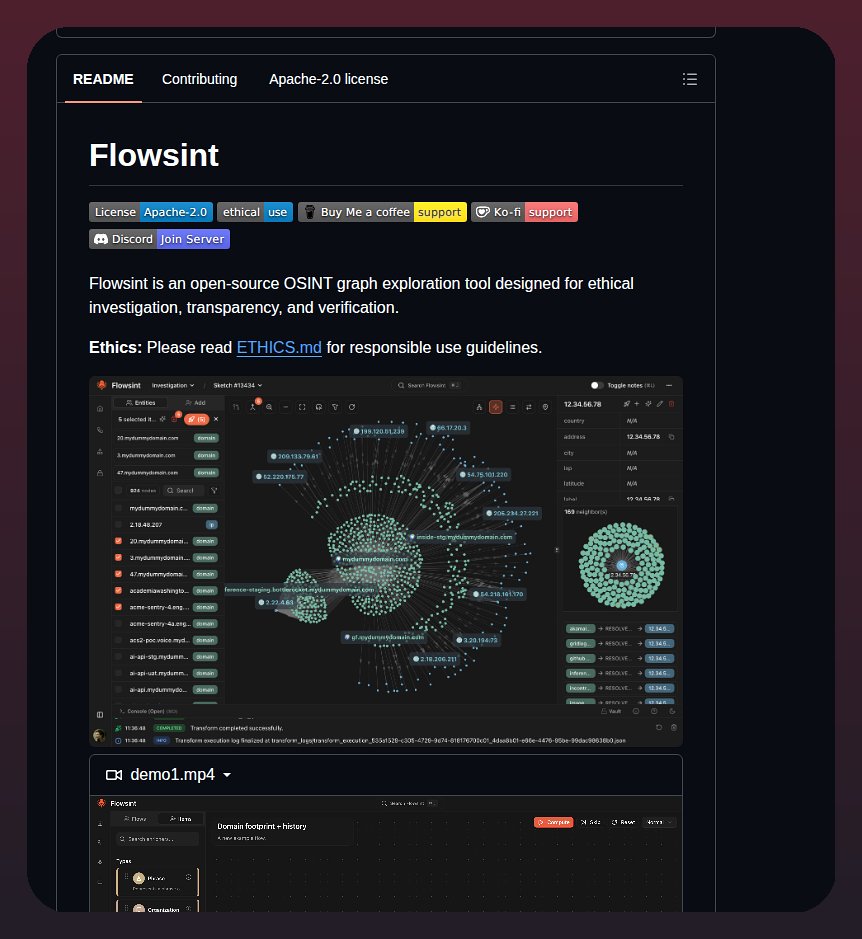The image size is (862, 939).
Task: Switch on the Toggle notes switch
Action: tap(597, 386)
